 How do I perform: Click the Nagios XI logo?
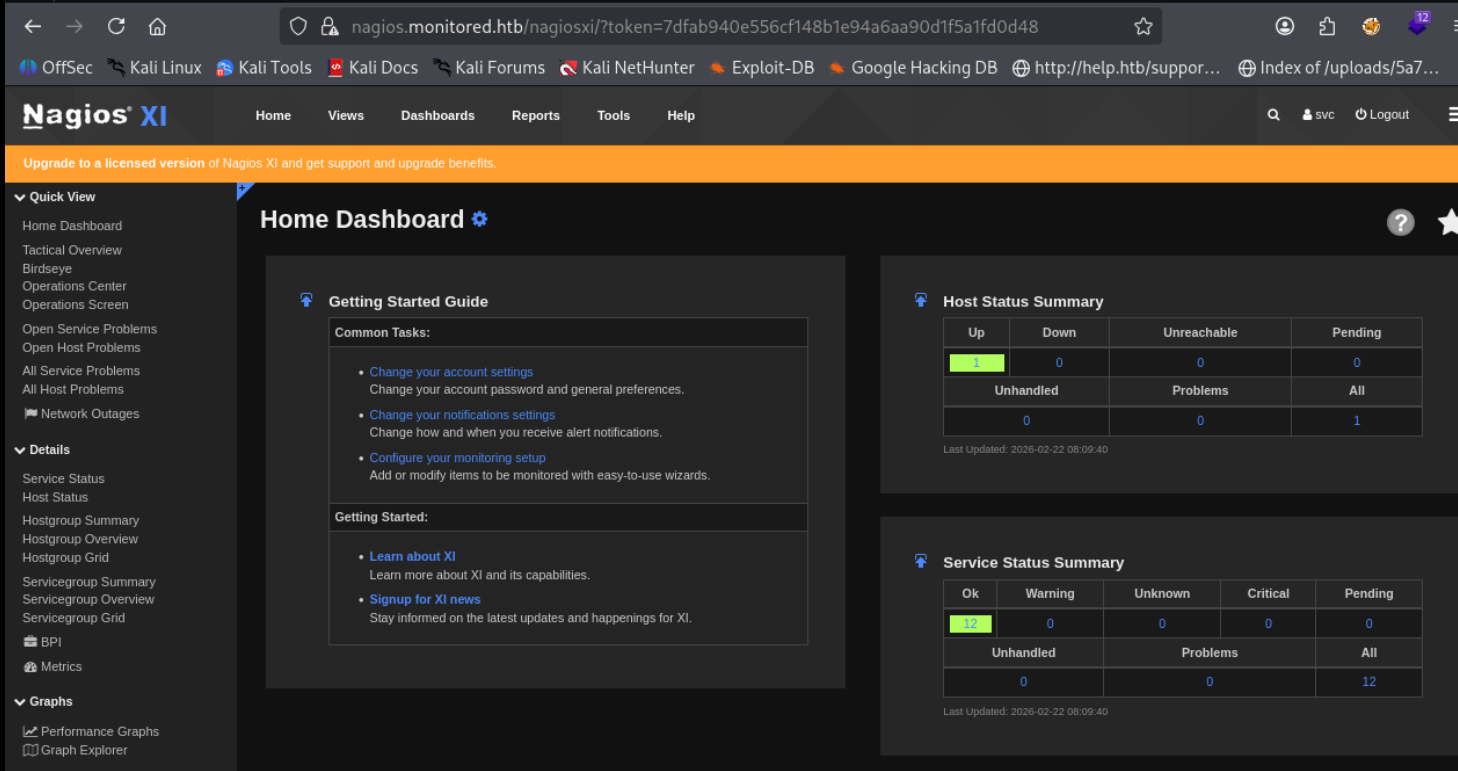[x=95, y=116]
